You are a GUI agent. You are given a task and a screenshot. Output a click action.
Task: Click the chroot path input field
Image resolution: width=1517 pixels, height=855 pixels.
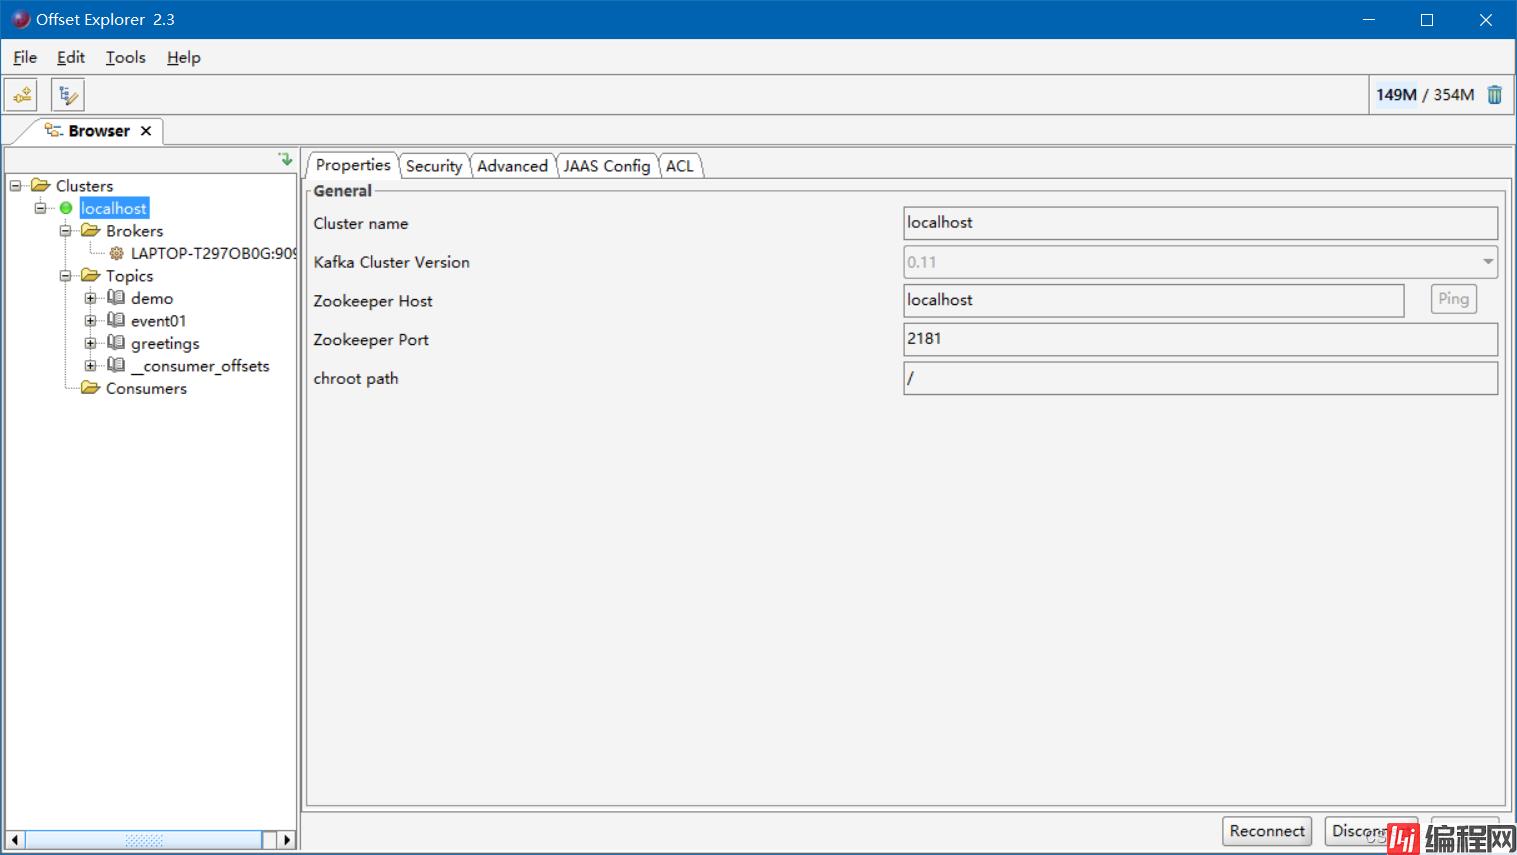click(1200, 378)
